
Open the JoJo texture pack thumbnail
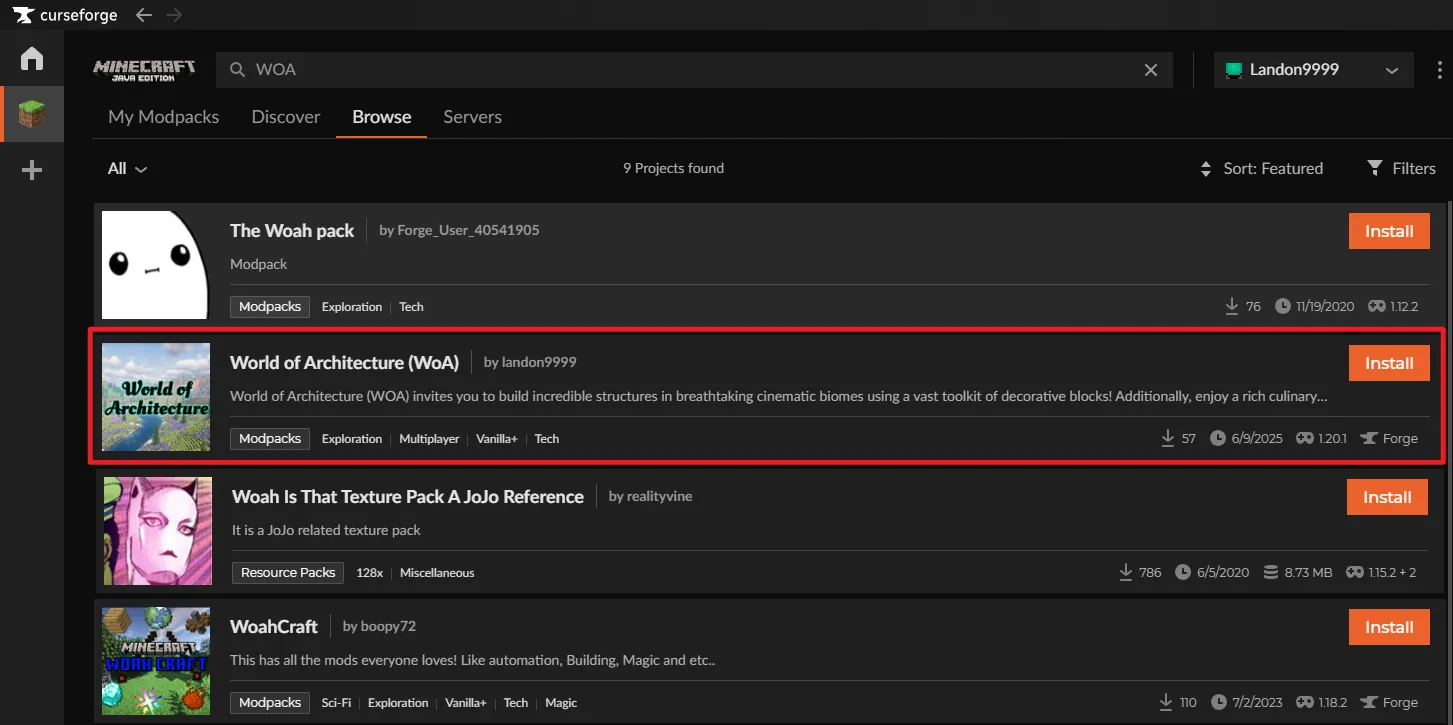point(158,531)
